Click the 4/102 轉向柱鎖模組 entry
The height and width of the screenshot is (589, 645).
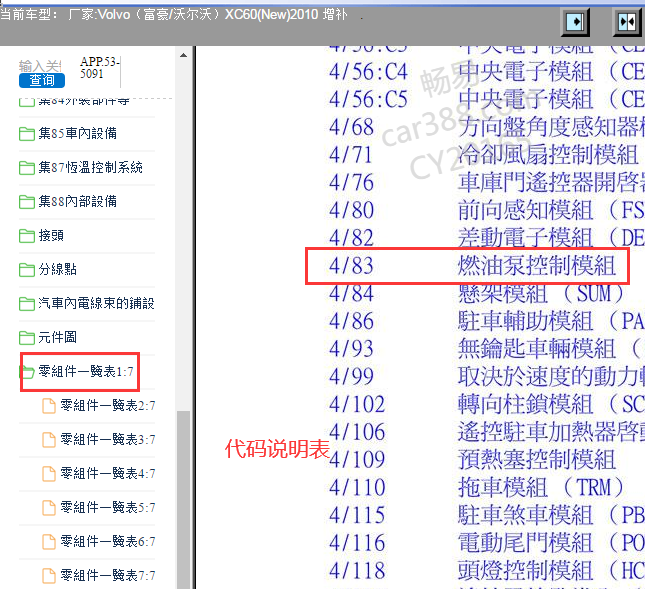click(x=487, y=404)
